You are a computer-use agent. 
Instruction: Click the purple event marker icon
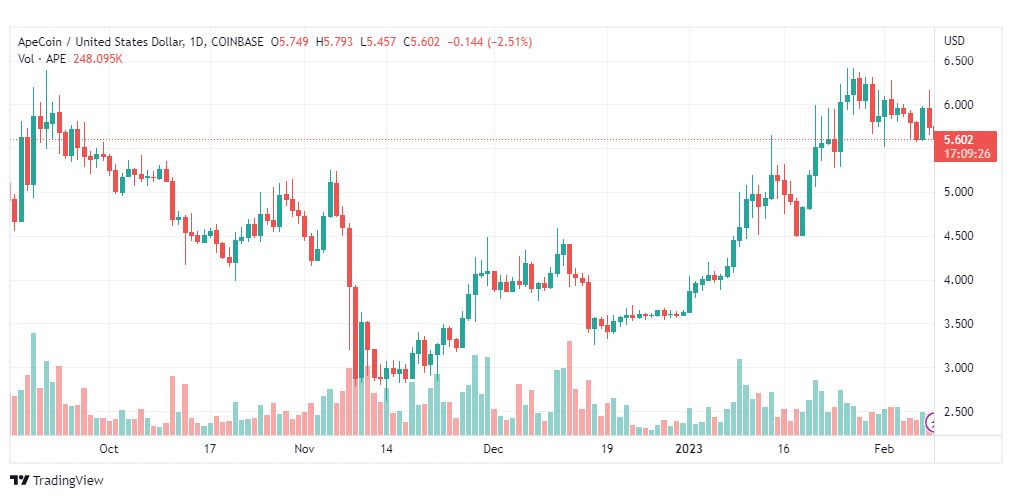coord(930,424)
